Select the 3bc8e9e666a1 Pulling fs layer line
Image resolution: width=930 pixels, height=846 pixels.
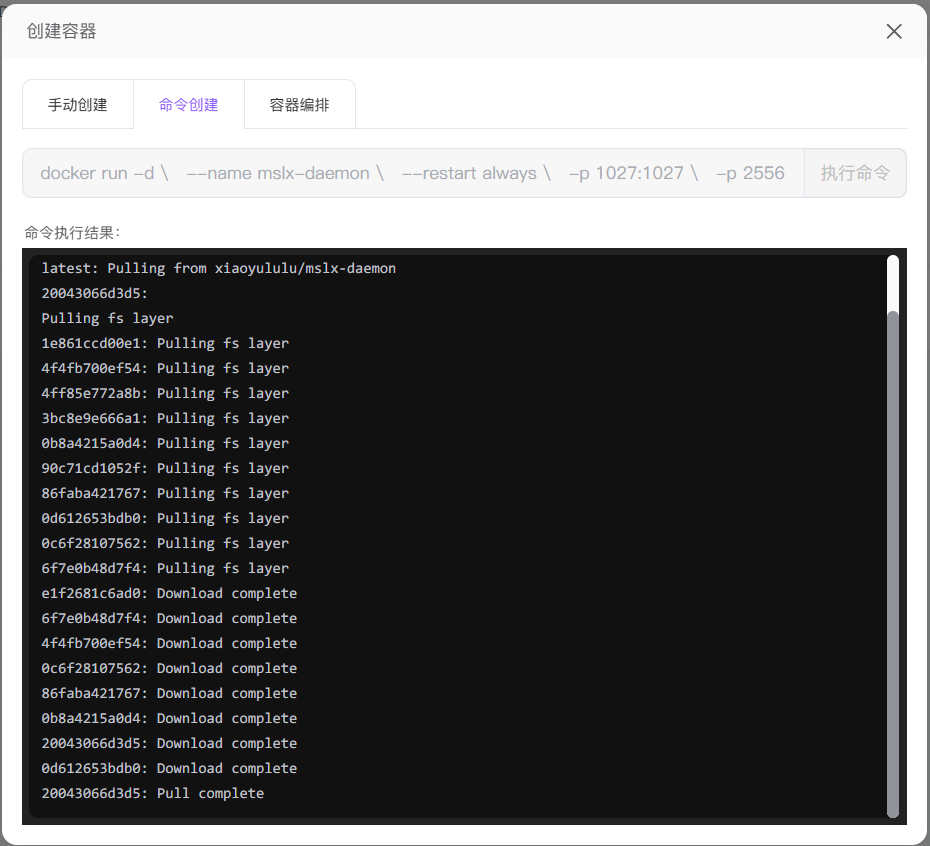click(x=165, y=418)
